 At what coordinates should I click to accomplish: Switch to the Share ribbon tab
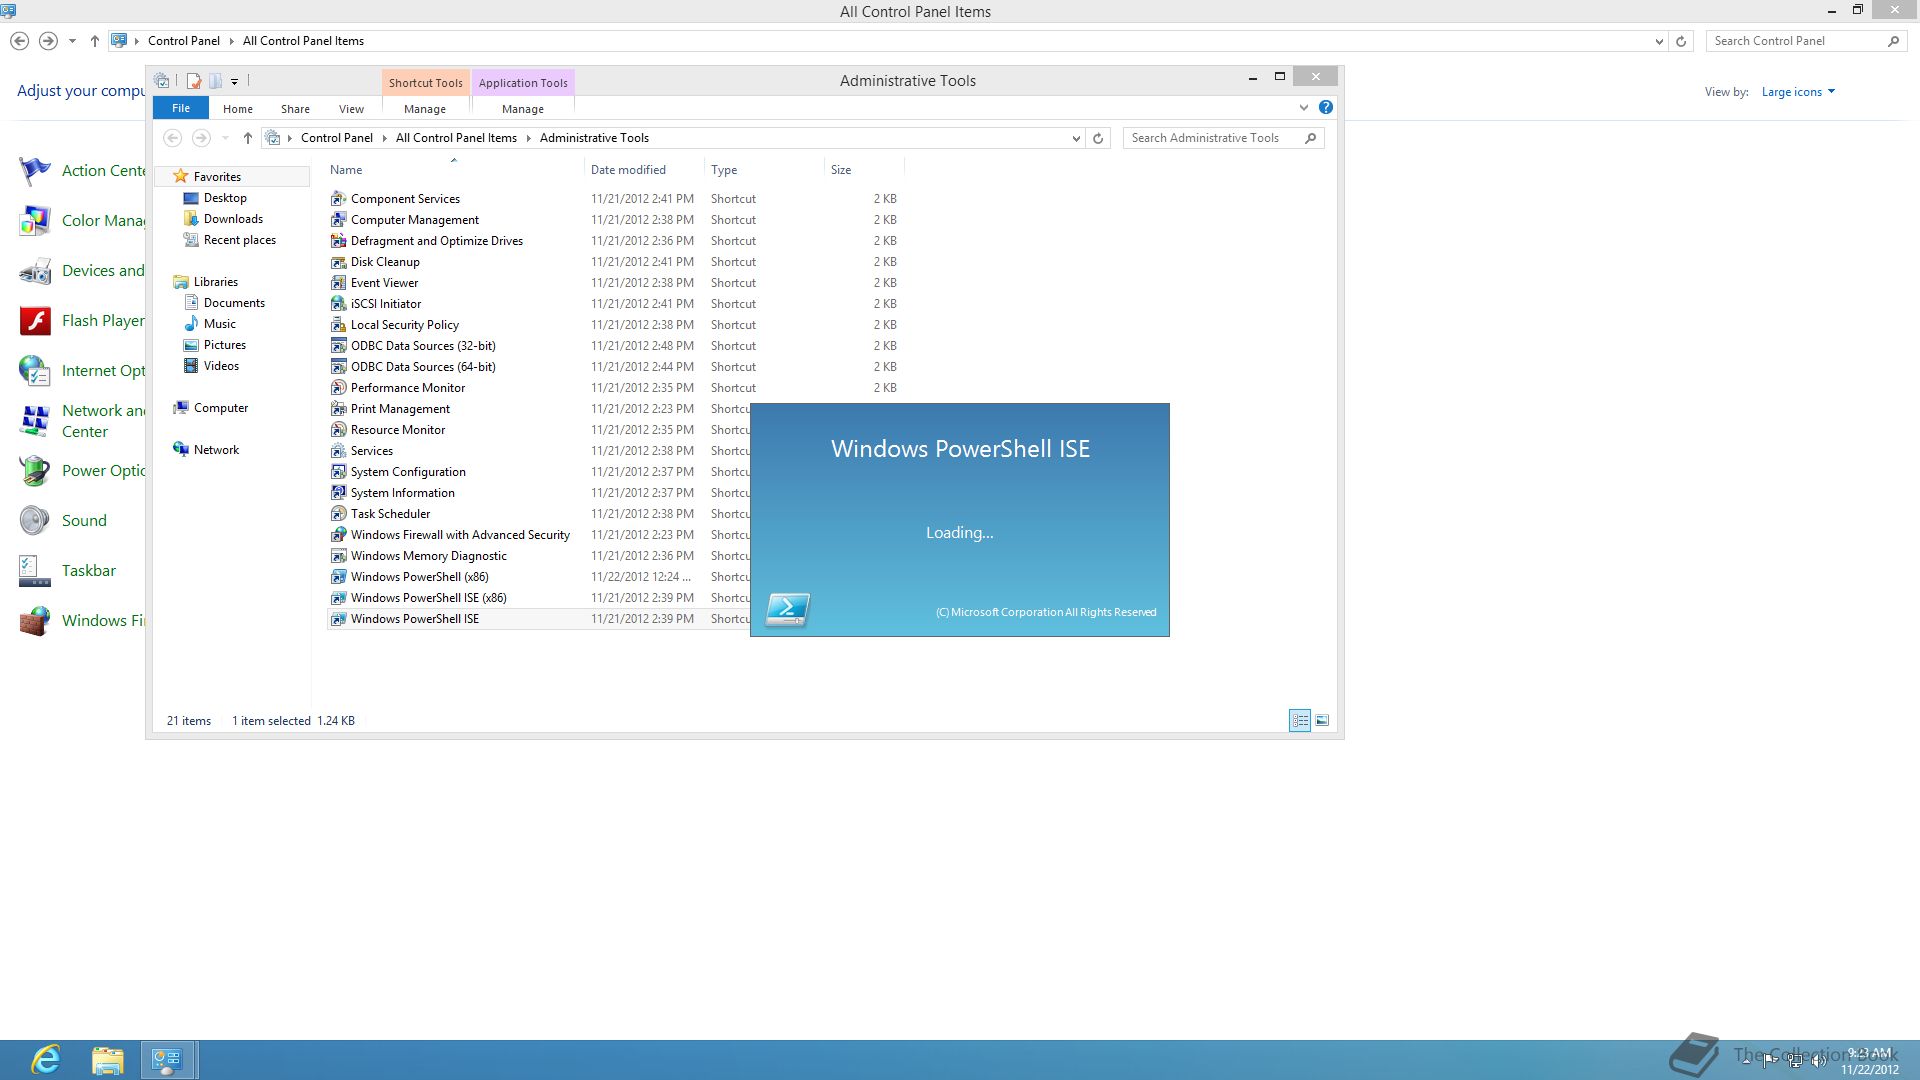coord(295,109)
